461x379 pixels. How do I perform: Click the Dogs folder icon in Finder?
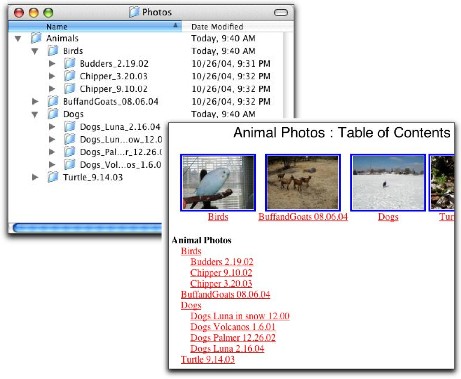pos(53,114)
